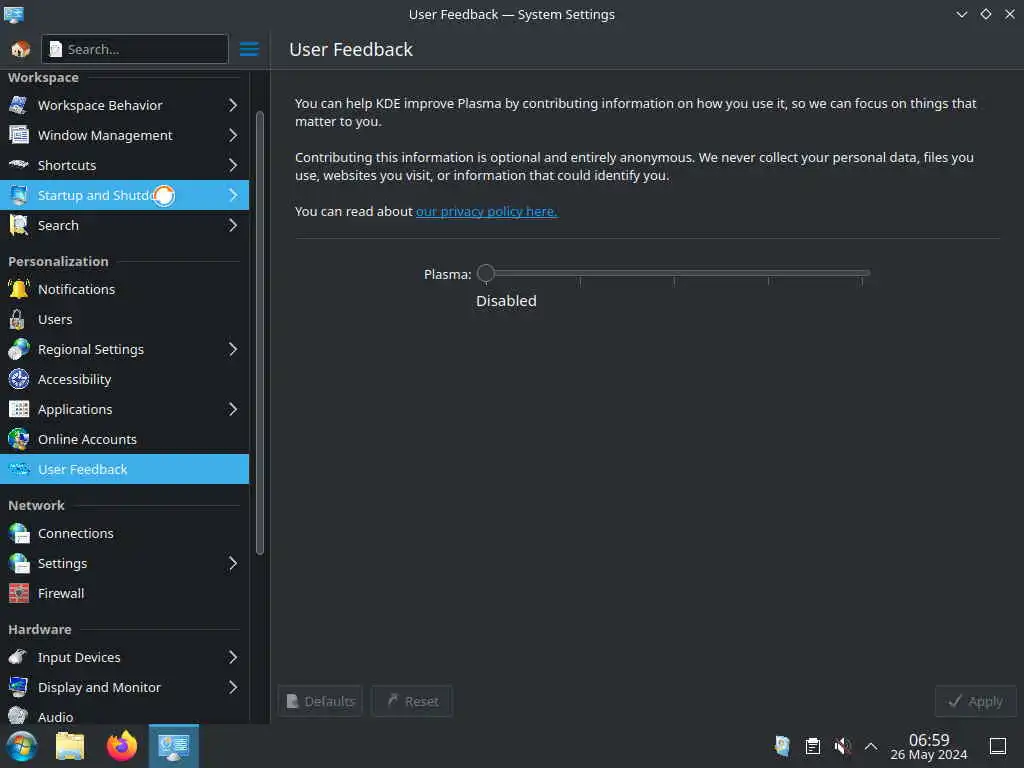Click the Window Management icon
The height and width of the screenshot is (768, 1024).
[x=18, y=135]
